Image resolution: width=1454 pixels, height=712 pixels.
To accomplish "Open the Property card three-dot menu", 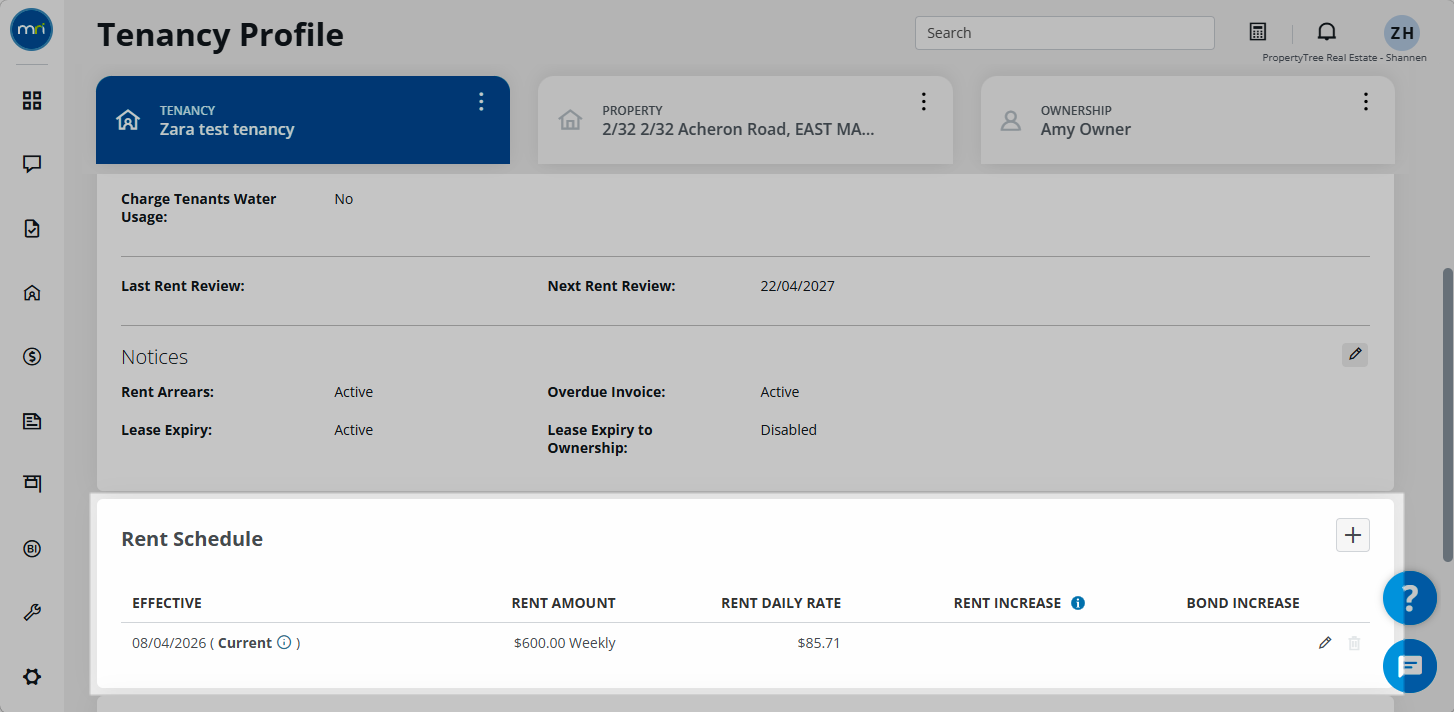I will click(924, 101).
